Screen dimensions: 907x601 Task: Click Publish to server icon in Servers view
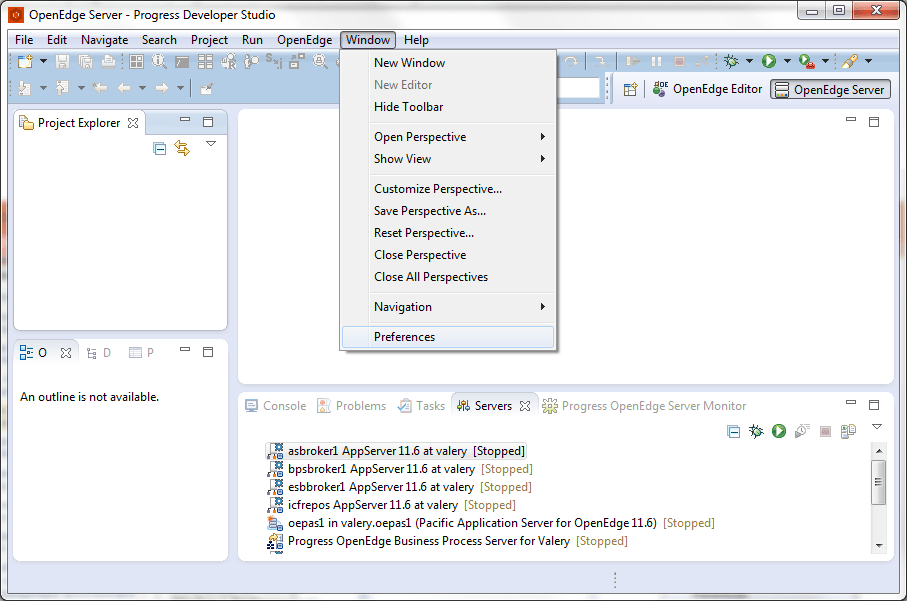pos(849,431)
